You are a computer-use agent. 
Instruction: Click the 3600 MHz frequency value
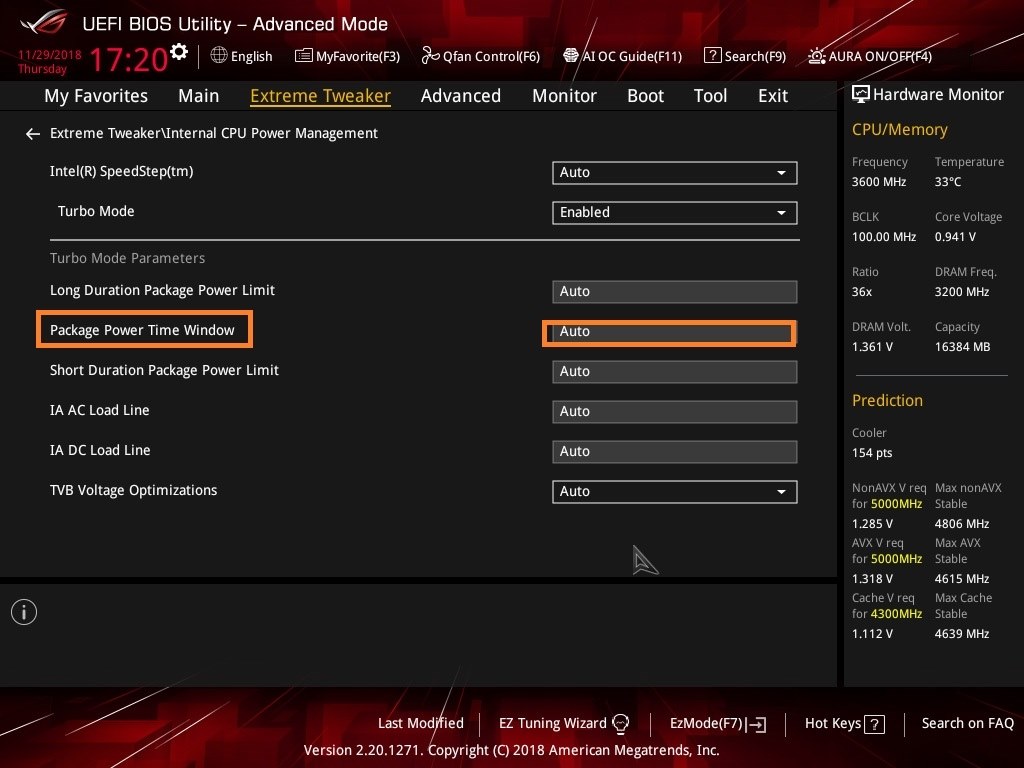879,182
